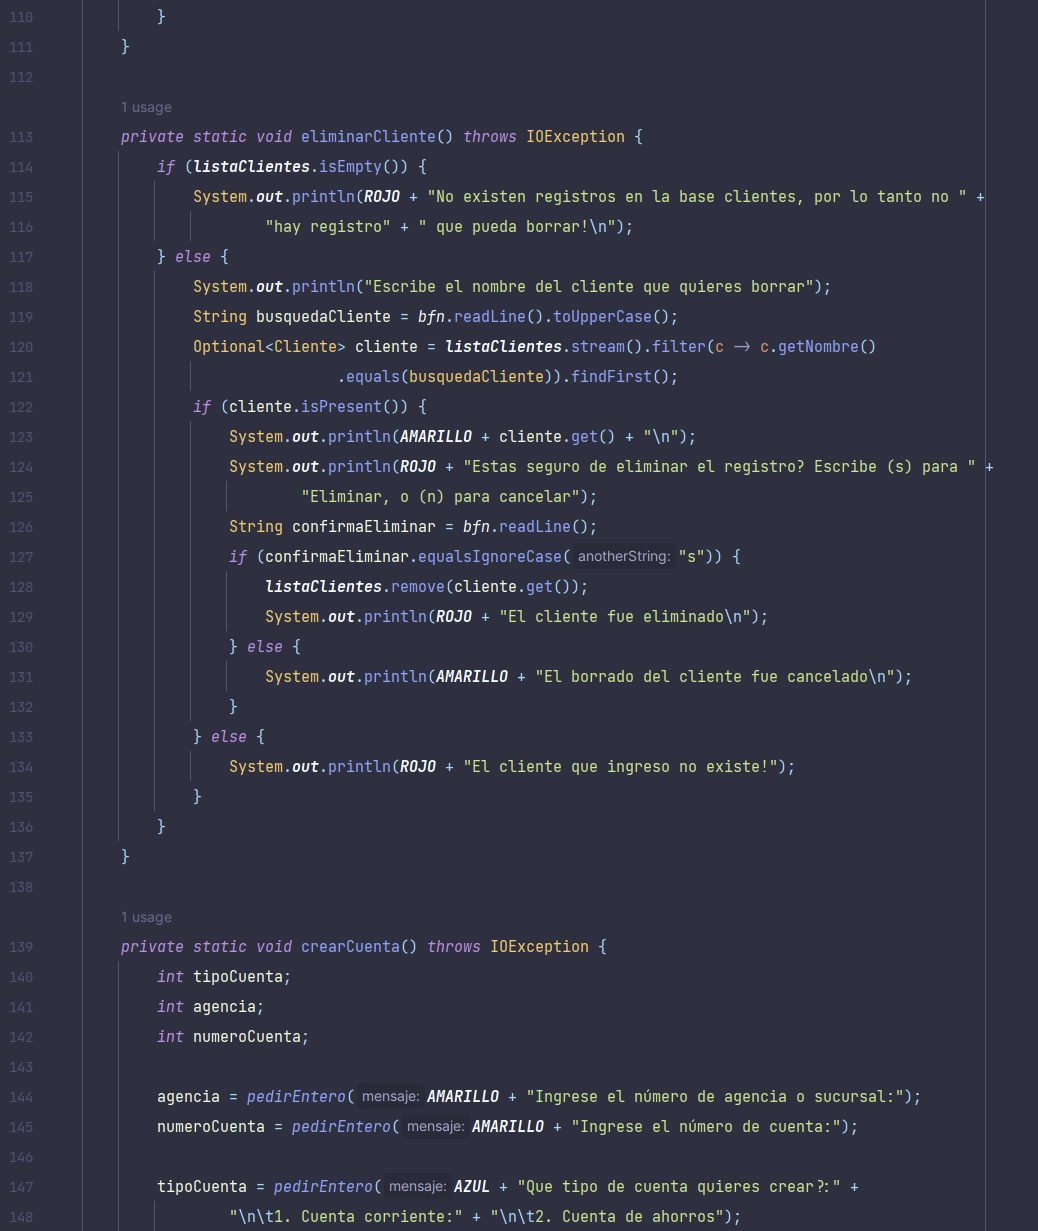This screenshot has height=1231, width=1038.
Task: Click the "mensaje:" inlay hint on line 147
Action: [417, 1187]
